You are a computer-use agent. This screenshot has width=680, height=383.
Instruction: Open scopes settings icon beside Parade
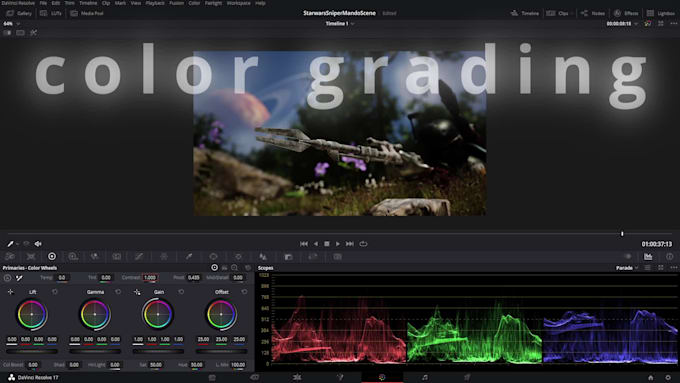647,268
